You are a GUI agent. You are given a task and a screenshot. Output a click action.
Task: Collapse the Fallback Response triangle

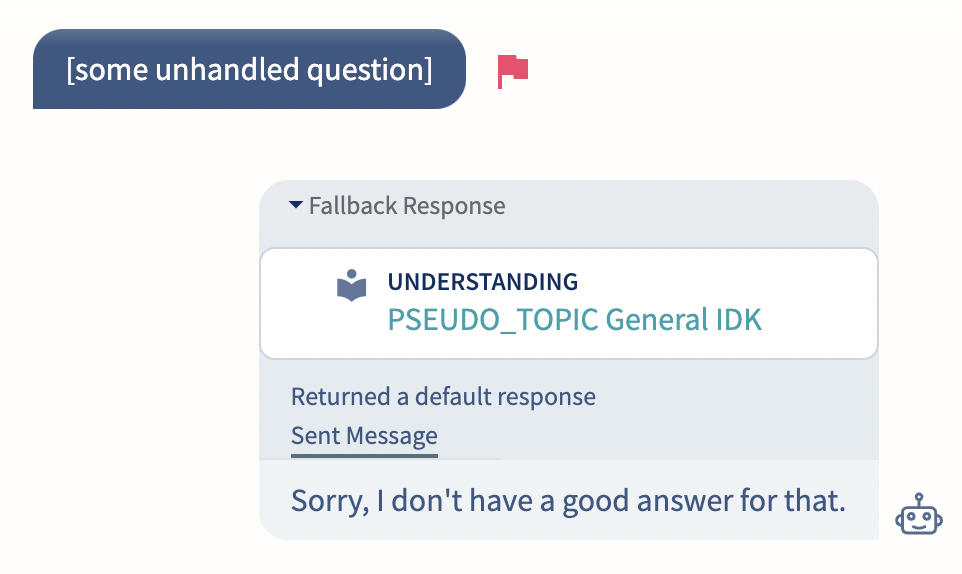(x=296, y=205)
